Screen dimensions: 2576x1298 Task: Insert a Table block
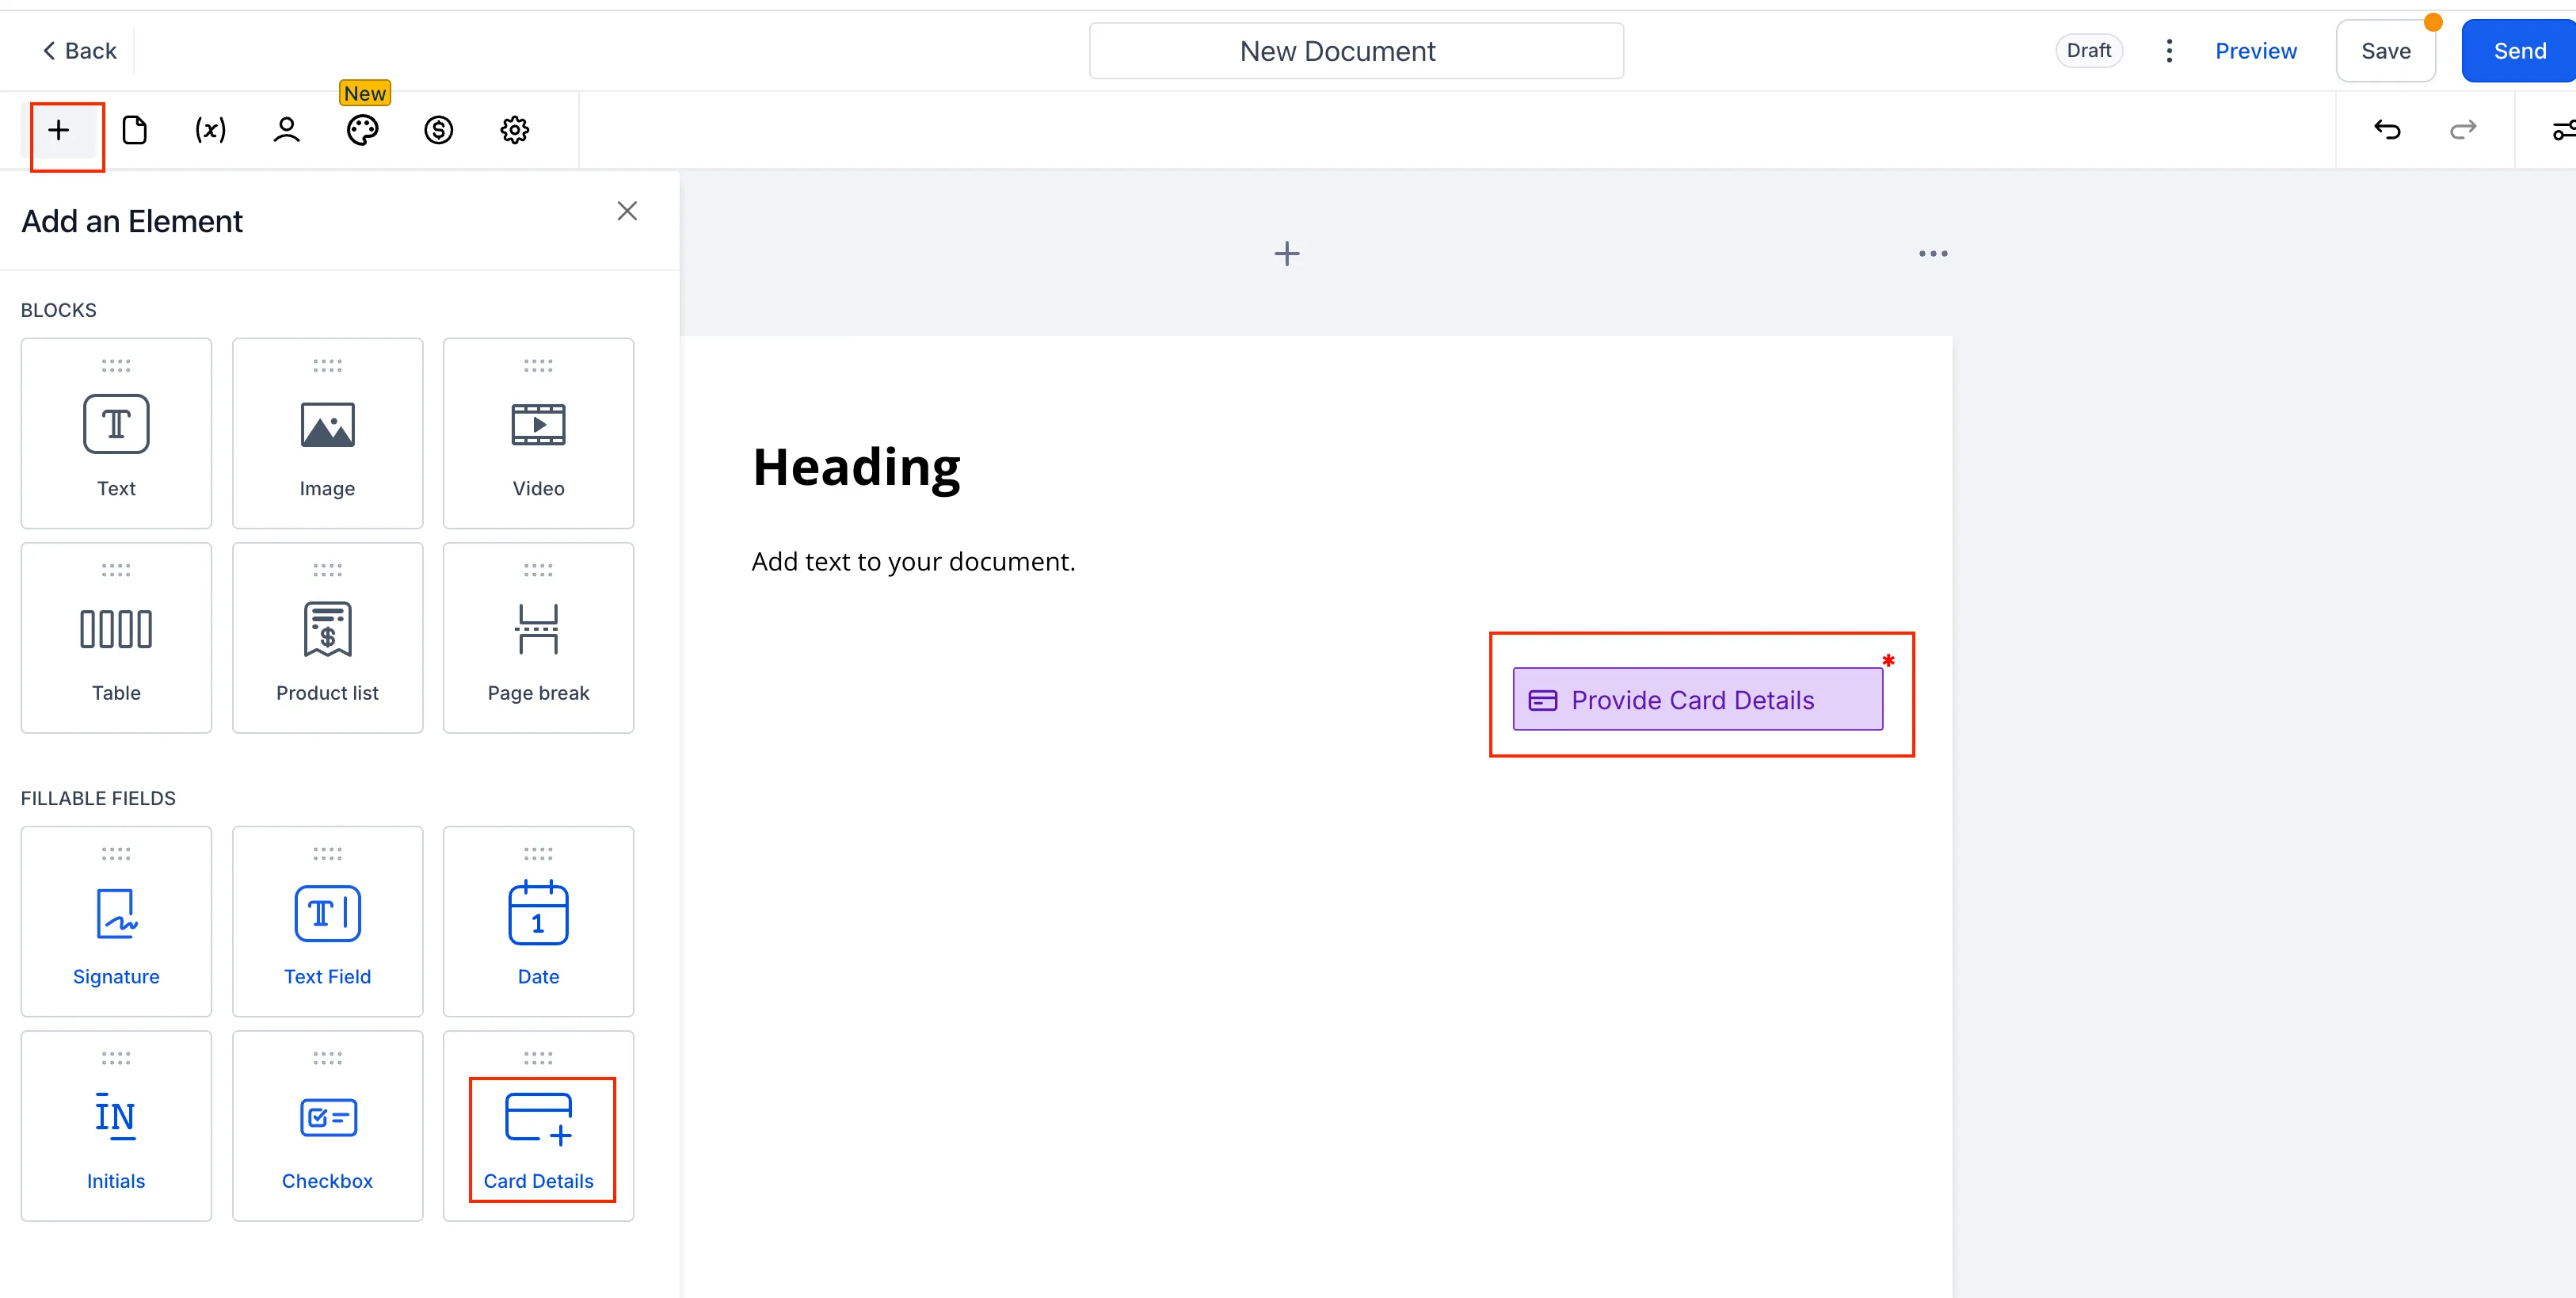115,637
